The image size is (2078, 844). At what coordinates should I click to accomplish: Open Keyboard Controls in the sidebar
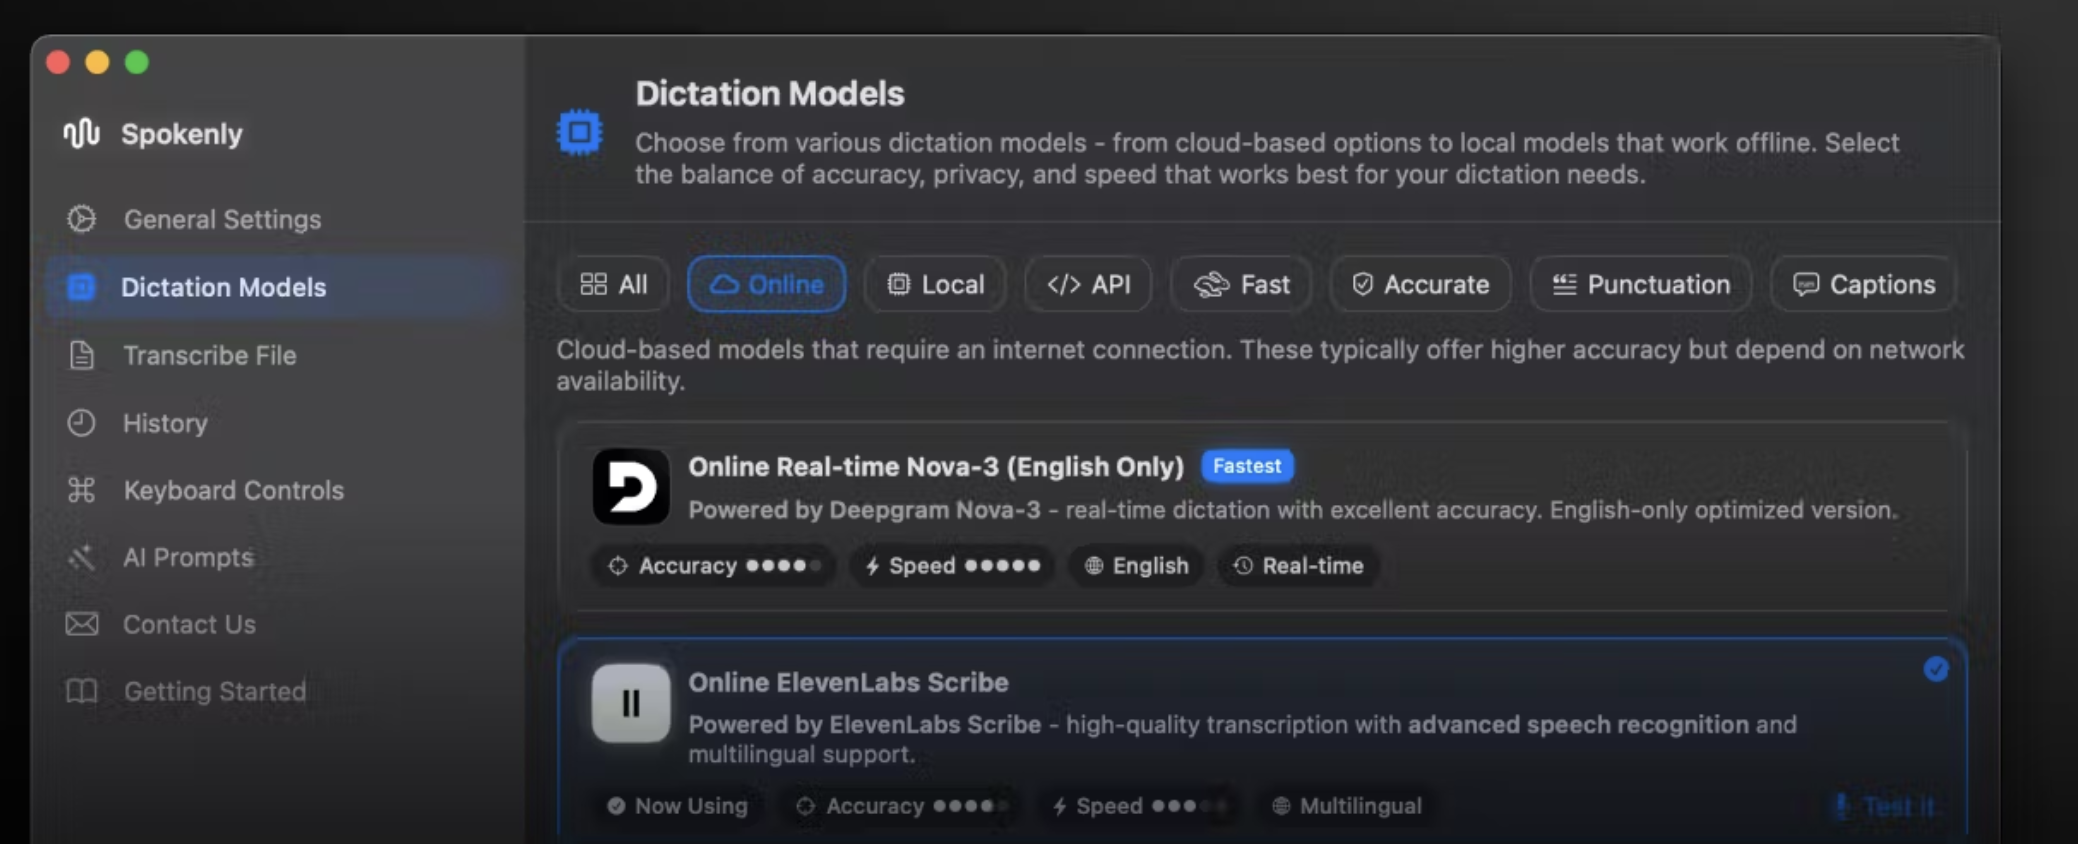pyautogui.click(x=275, y=490)
